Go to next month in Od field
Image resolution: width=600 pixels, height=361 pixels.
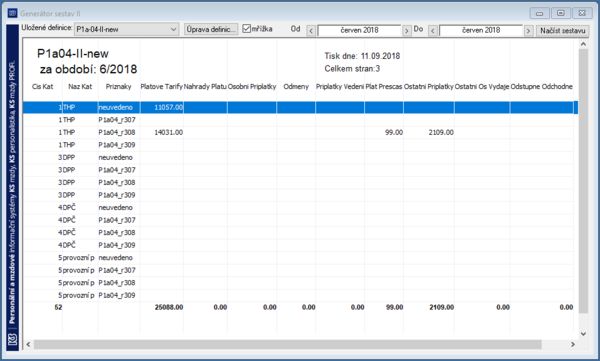pos(406,31)
